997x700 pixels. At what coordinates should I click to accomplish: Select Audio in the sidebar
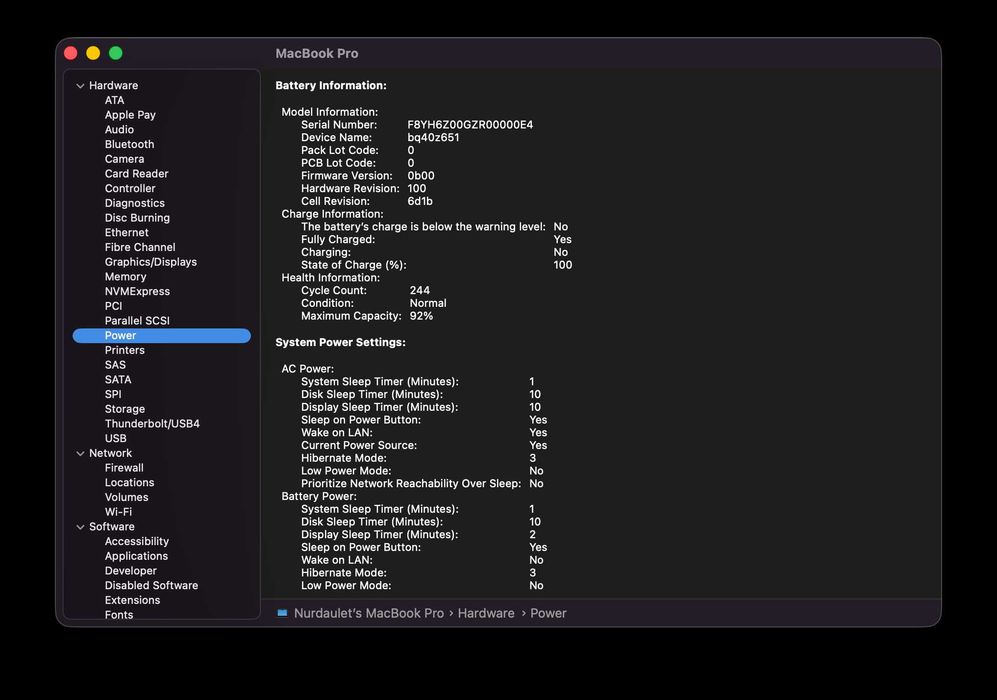point(119,130)
